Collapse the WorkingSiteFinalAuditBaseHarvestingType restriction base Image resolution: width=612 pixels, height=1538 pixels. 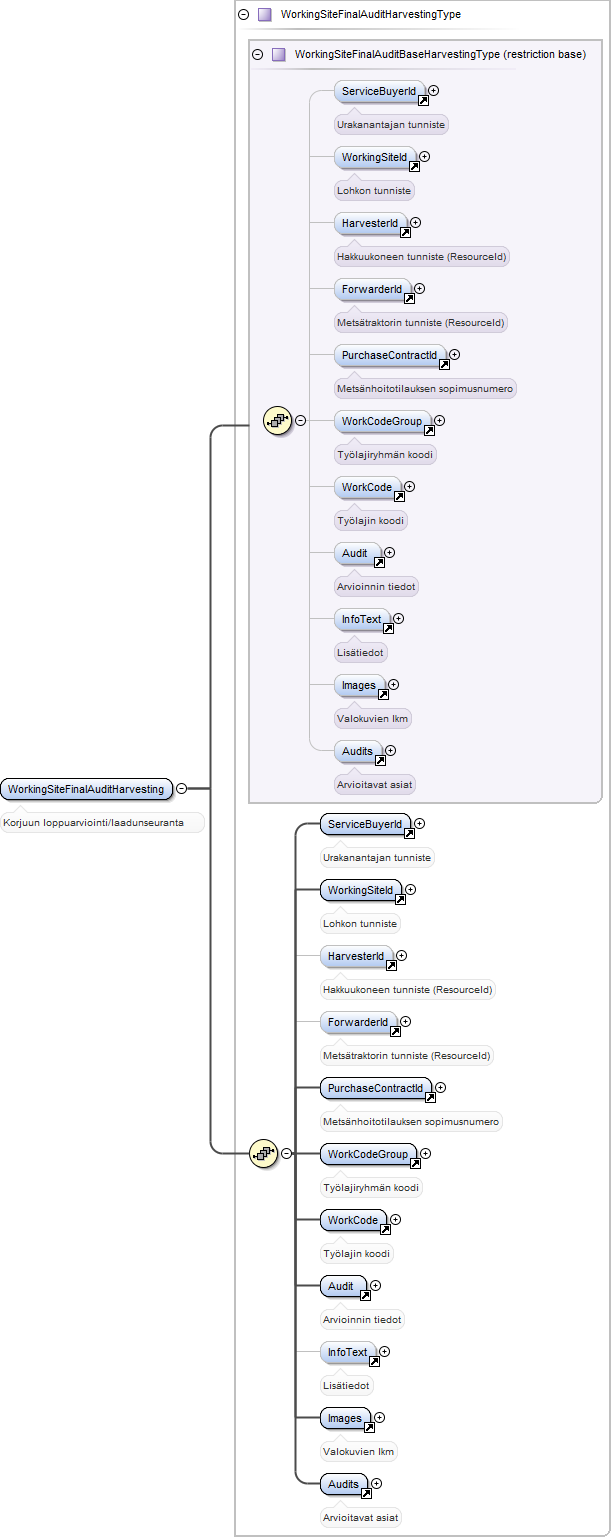257,54
